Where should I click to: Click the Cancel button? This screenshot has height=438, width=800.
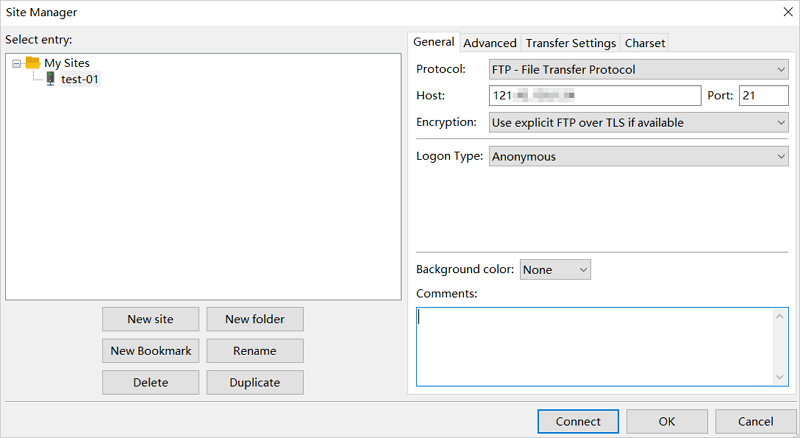click(756, 421)
